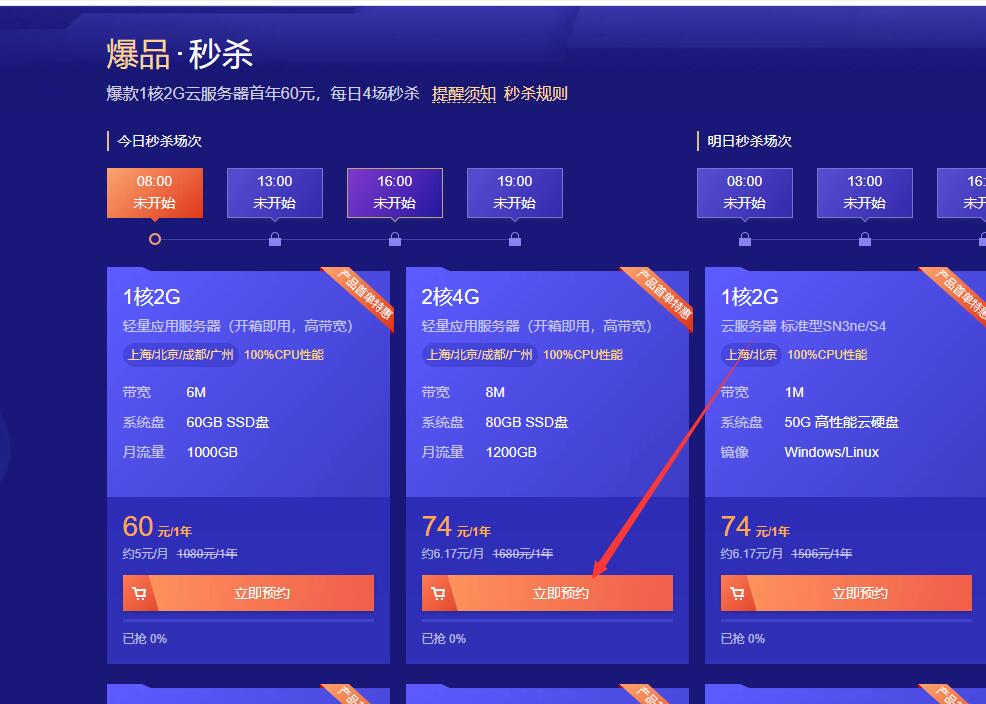Select today's 19:00 flash sale session
Image resolution: width=986 pixels, height=704 pixels.
click(515, 192)
